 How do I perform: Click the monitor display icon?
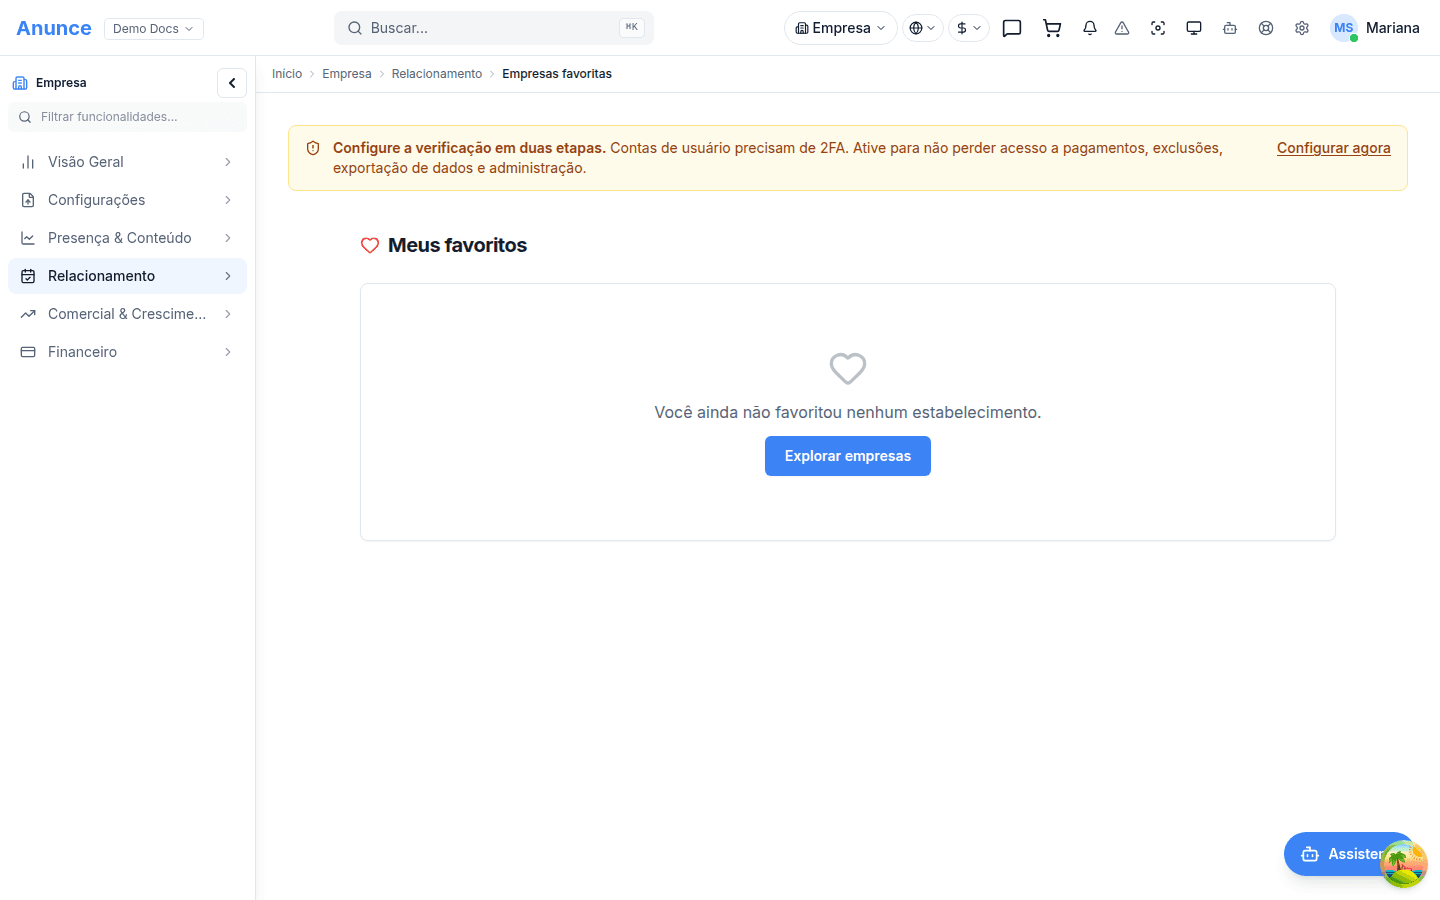coord(1194,28)
